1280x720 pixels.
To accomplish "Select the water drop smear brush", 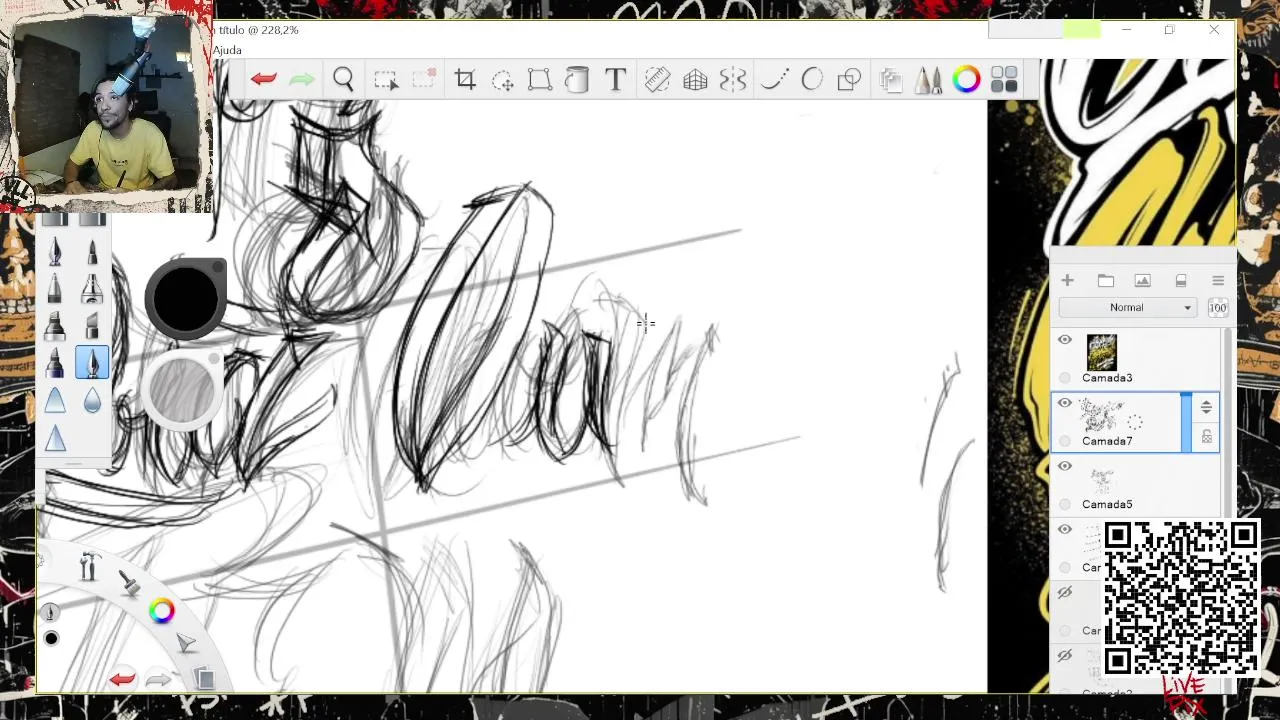I will 92,401.
